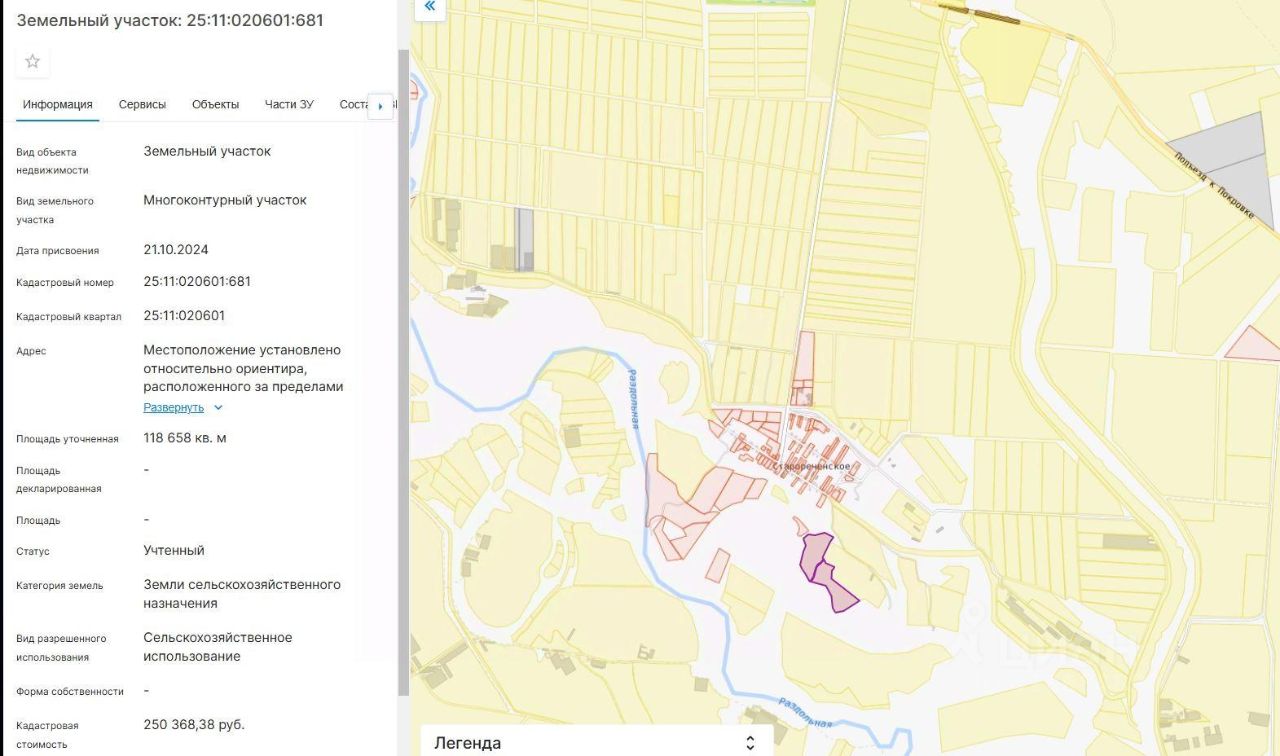Click the header title Земельный участок: 25:11:020601:681
1280x756 pixels.
[170, 20]
